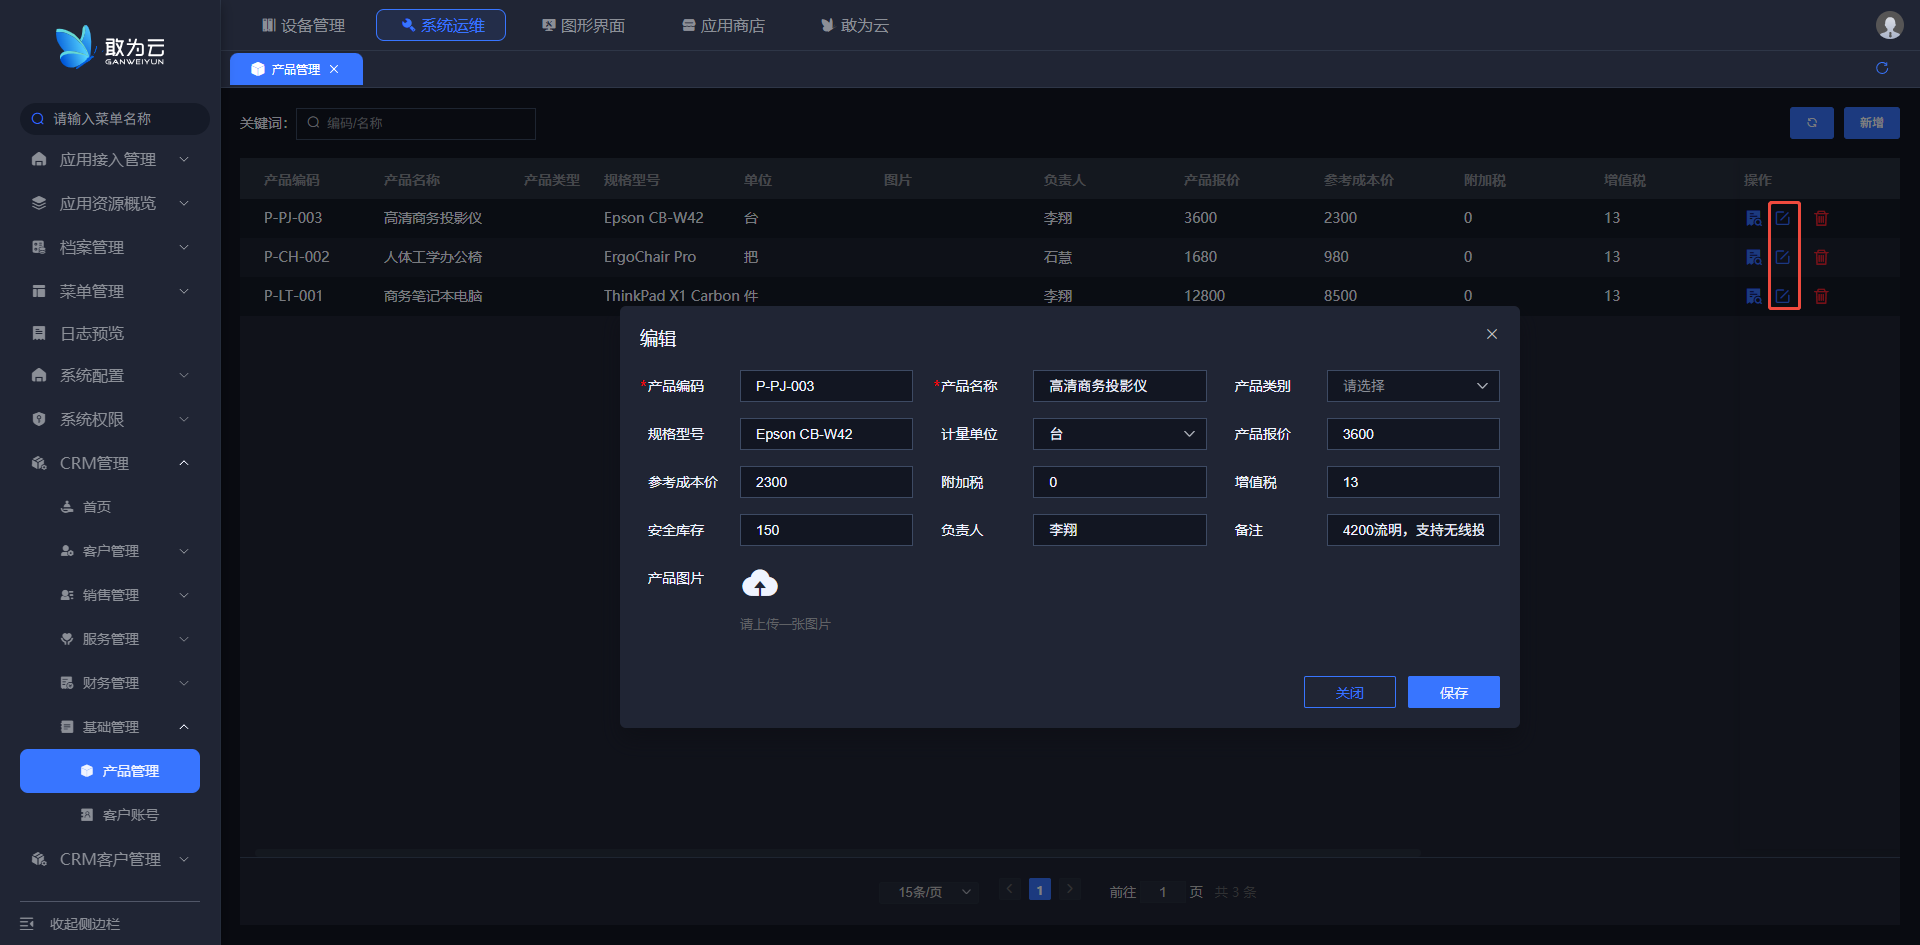Open the 计量单位 dropdown showing 台

[1119, 434]
